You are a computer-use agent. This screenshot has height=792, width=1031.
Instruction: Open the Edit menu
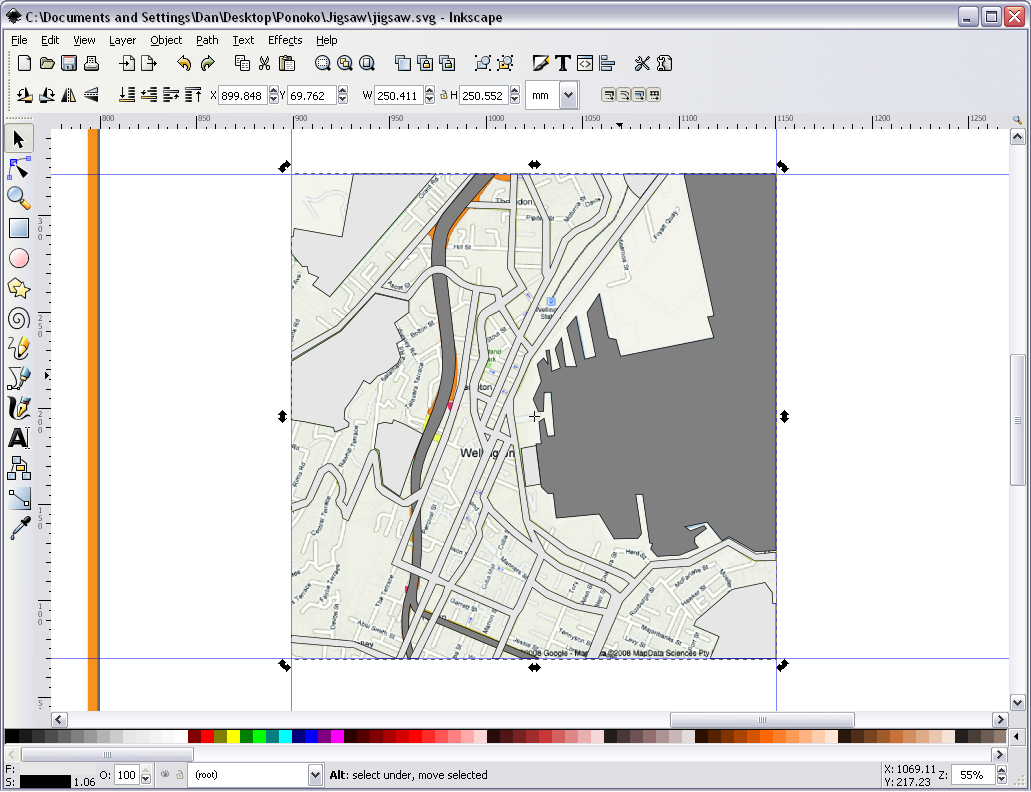pos(50,40)
